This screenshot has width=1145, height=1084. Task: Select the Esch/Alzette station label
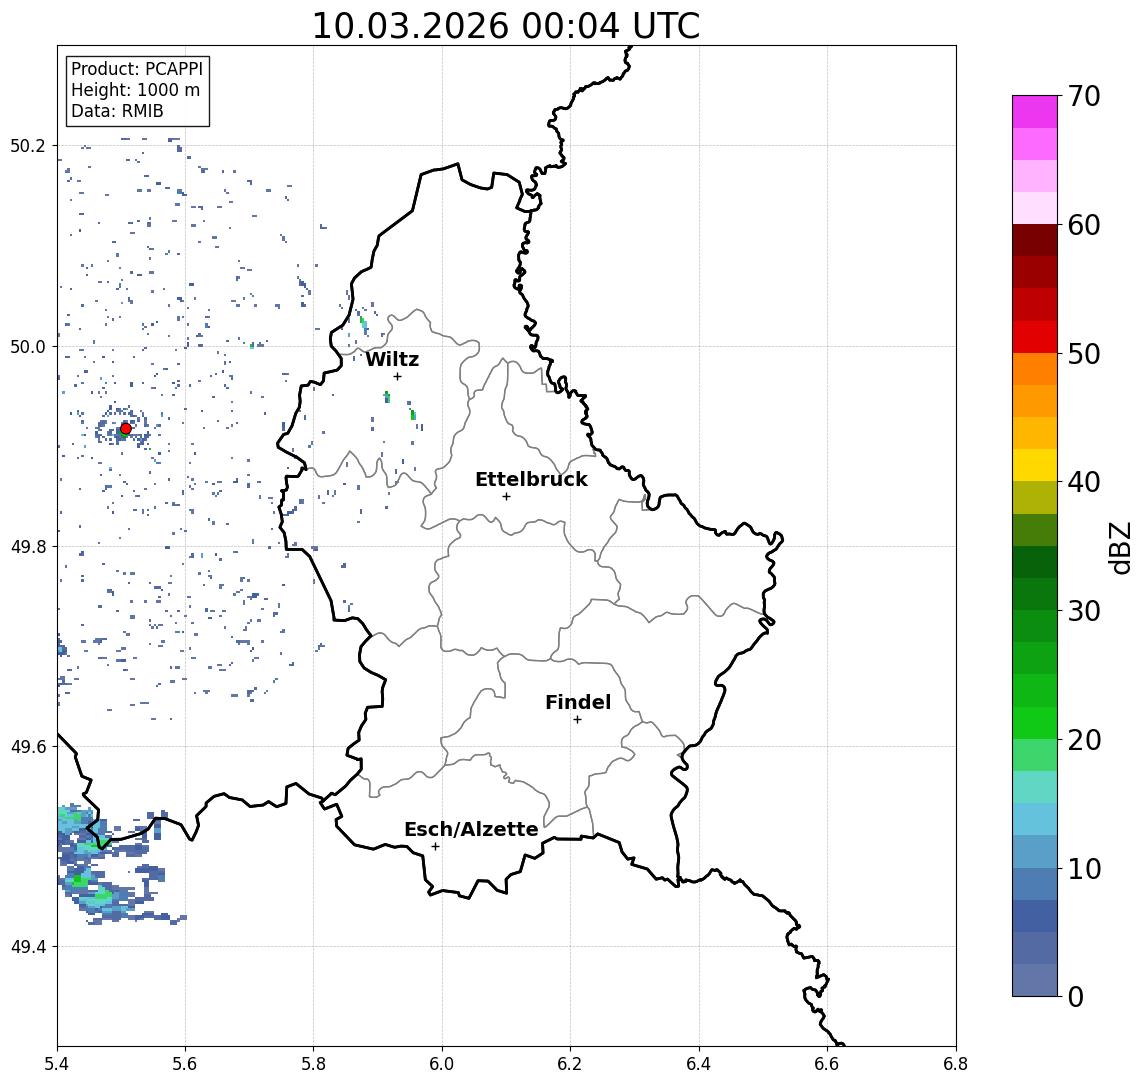point(471,829)
